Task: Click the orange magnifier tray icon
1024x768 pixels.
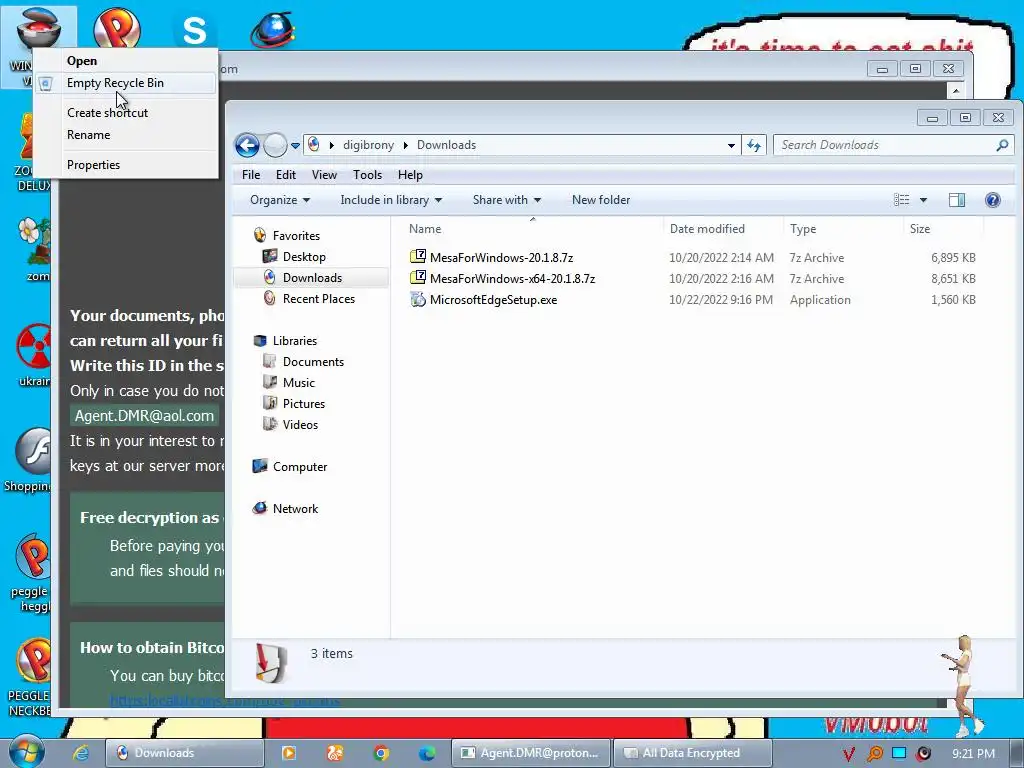Action: (874, 754)
